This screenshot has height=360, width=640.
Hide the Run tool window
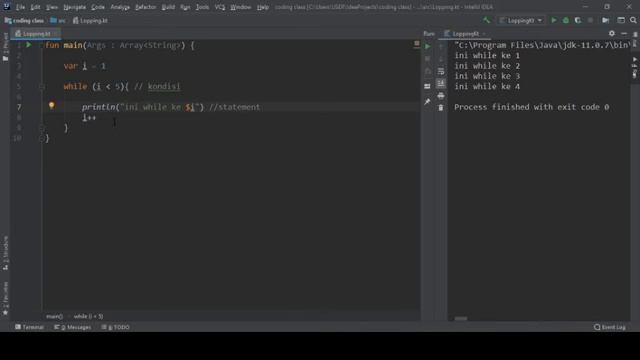624,33
